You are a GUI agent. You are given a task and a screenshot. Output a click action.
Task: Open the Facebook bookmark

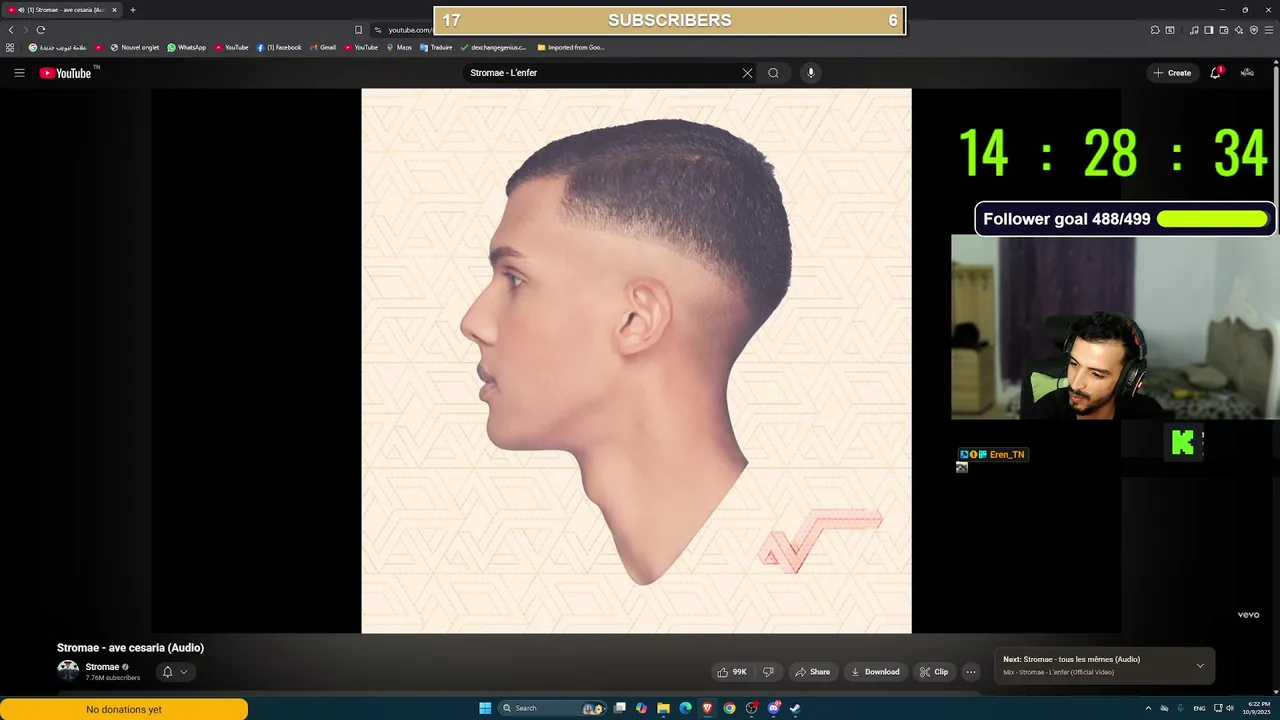(x=279, y=47)
